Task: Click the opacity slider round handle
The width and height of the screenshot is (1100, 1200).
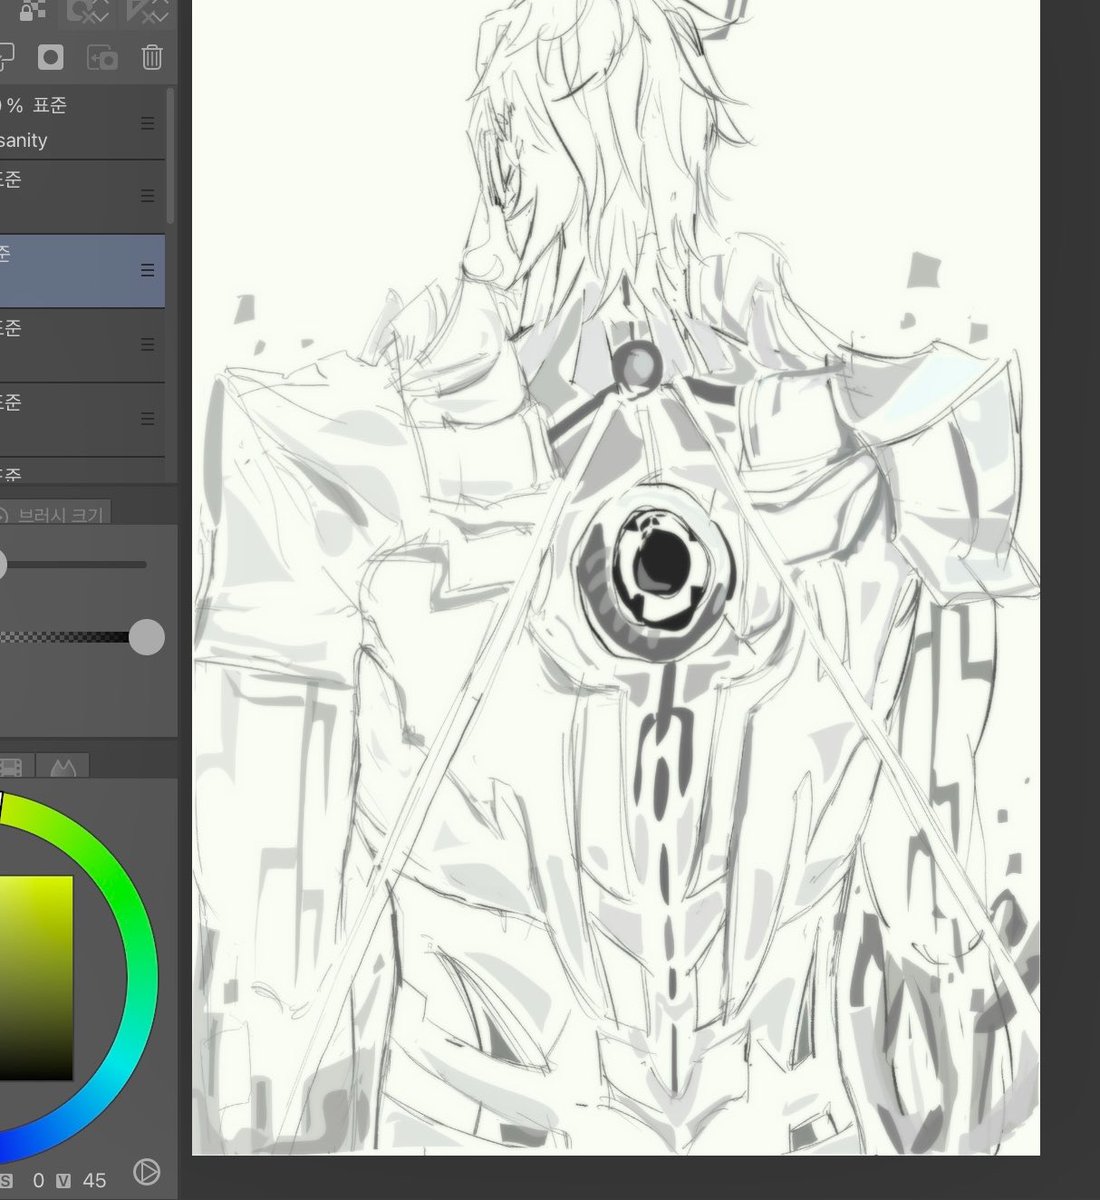Action: (x=147, y=637)
